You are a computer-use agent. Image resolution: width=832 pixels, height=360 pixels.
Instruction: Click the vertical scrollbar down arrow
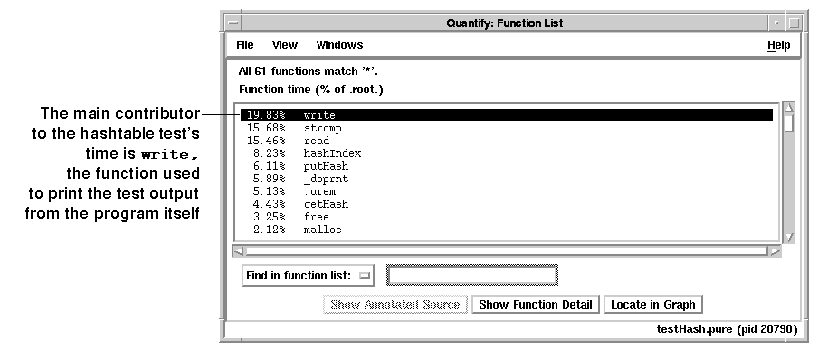point(789,237)
